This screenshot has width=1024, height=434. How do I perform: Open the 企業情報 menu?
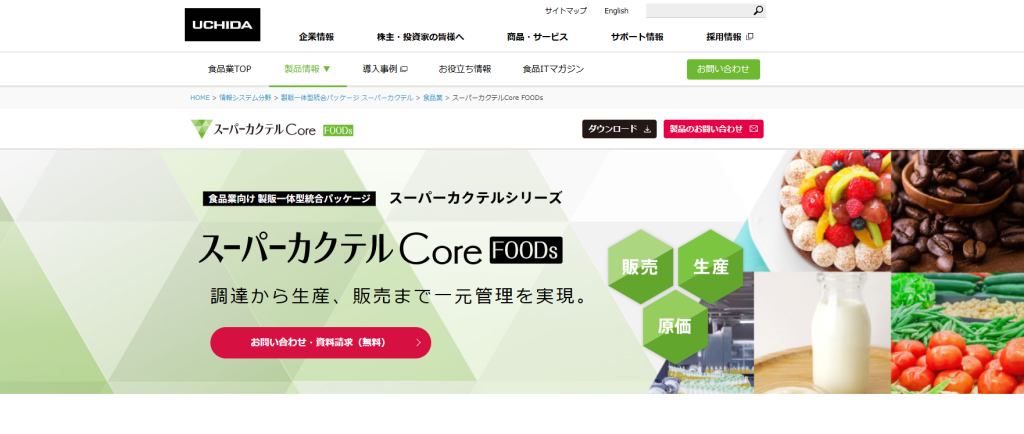pos(317,37)
